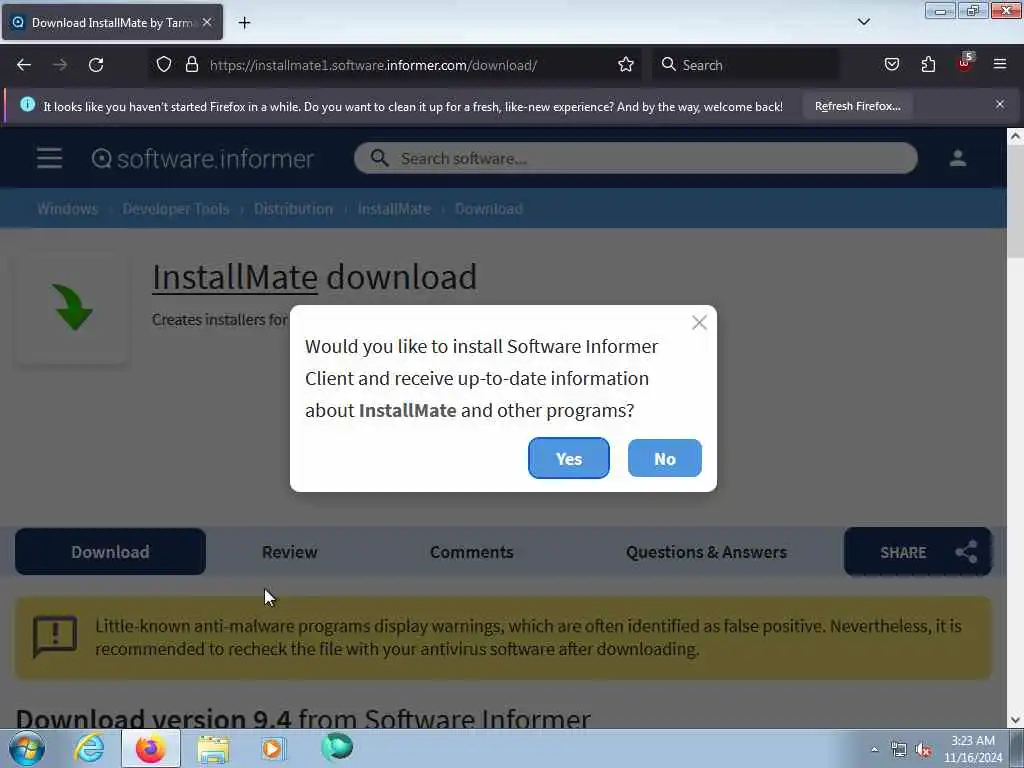Bookmark this page with the star icon
The image size is (1024, 768).
click(x=626, y=65)
